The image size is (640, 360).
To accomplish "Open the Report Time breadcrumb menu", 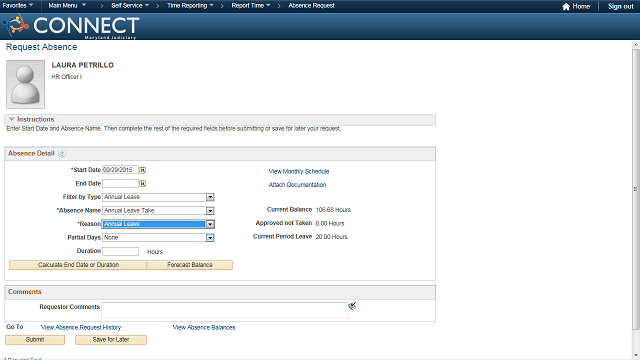I will point(251,6).
